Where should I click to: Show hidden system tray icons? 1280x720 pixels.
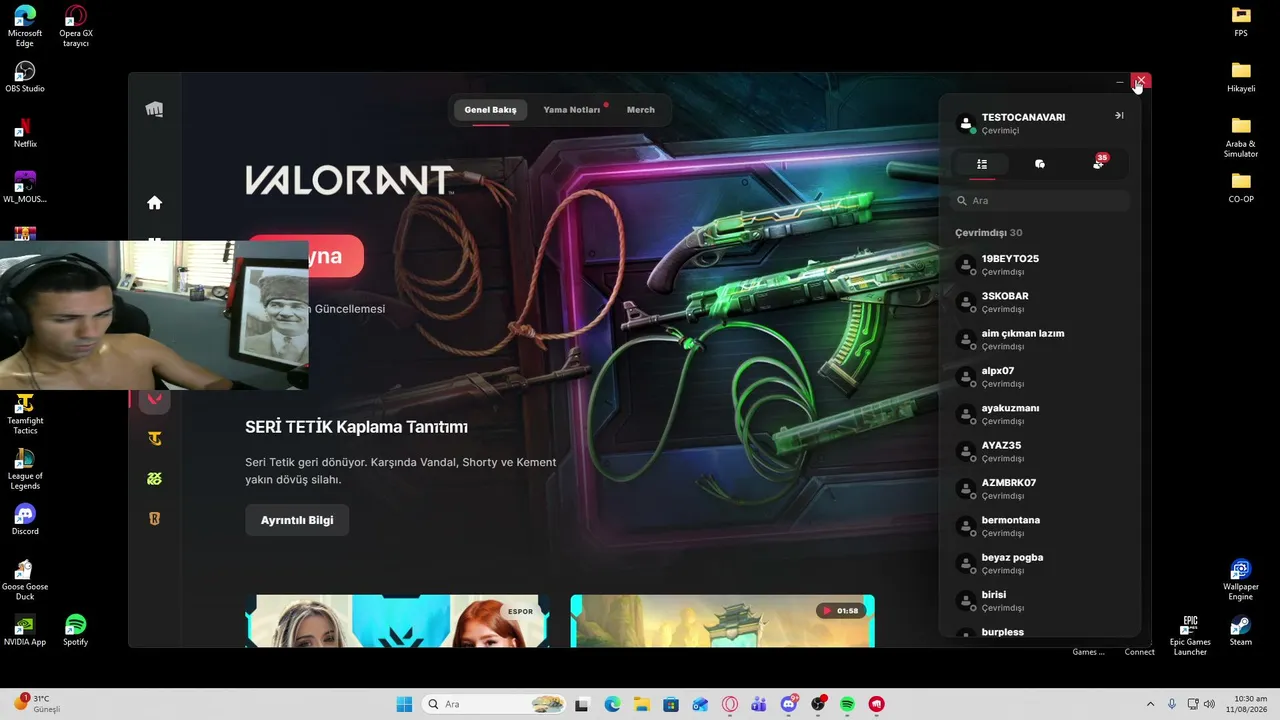[x=1150, y=704]
